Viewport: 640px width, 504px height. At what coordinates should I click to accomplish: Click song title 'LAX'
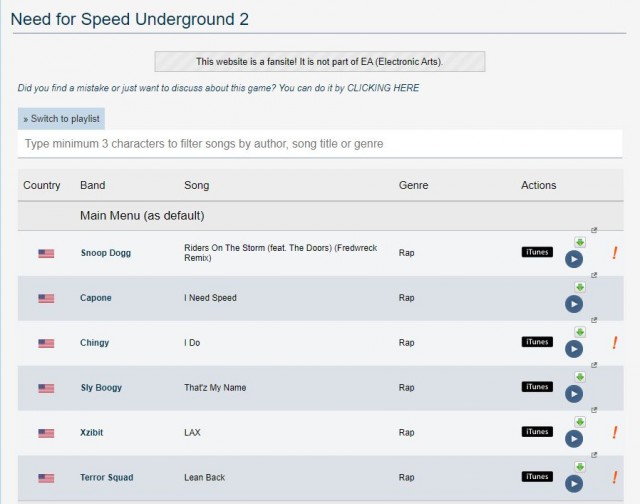click(x=192, y=433)
